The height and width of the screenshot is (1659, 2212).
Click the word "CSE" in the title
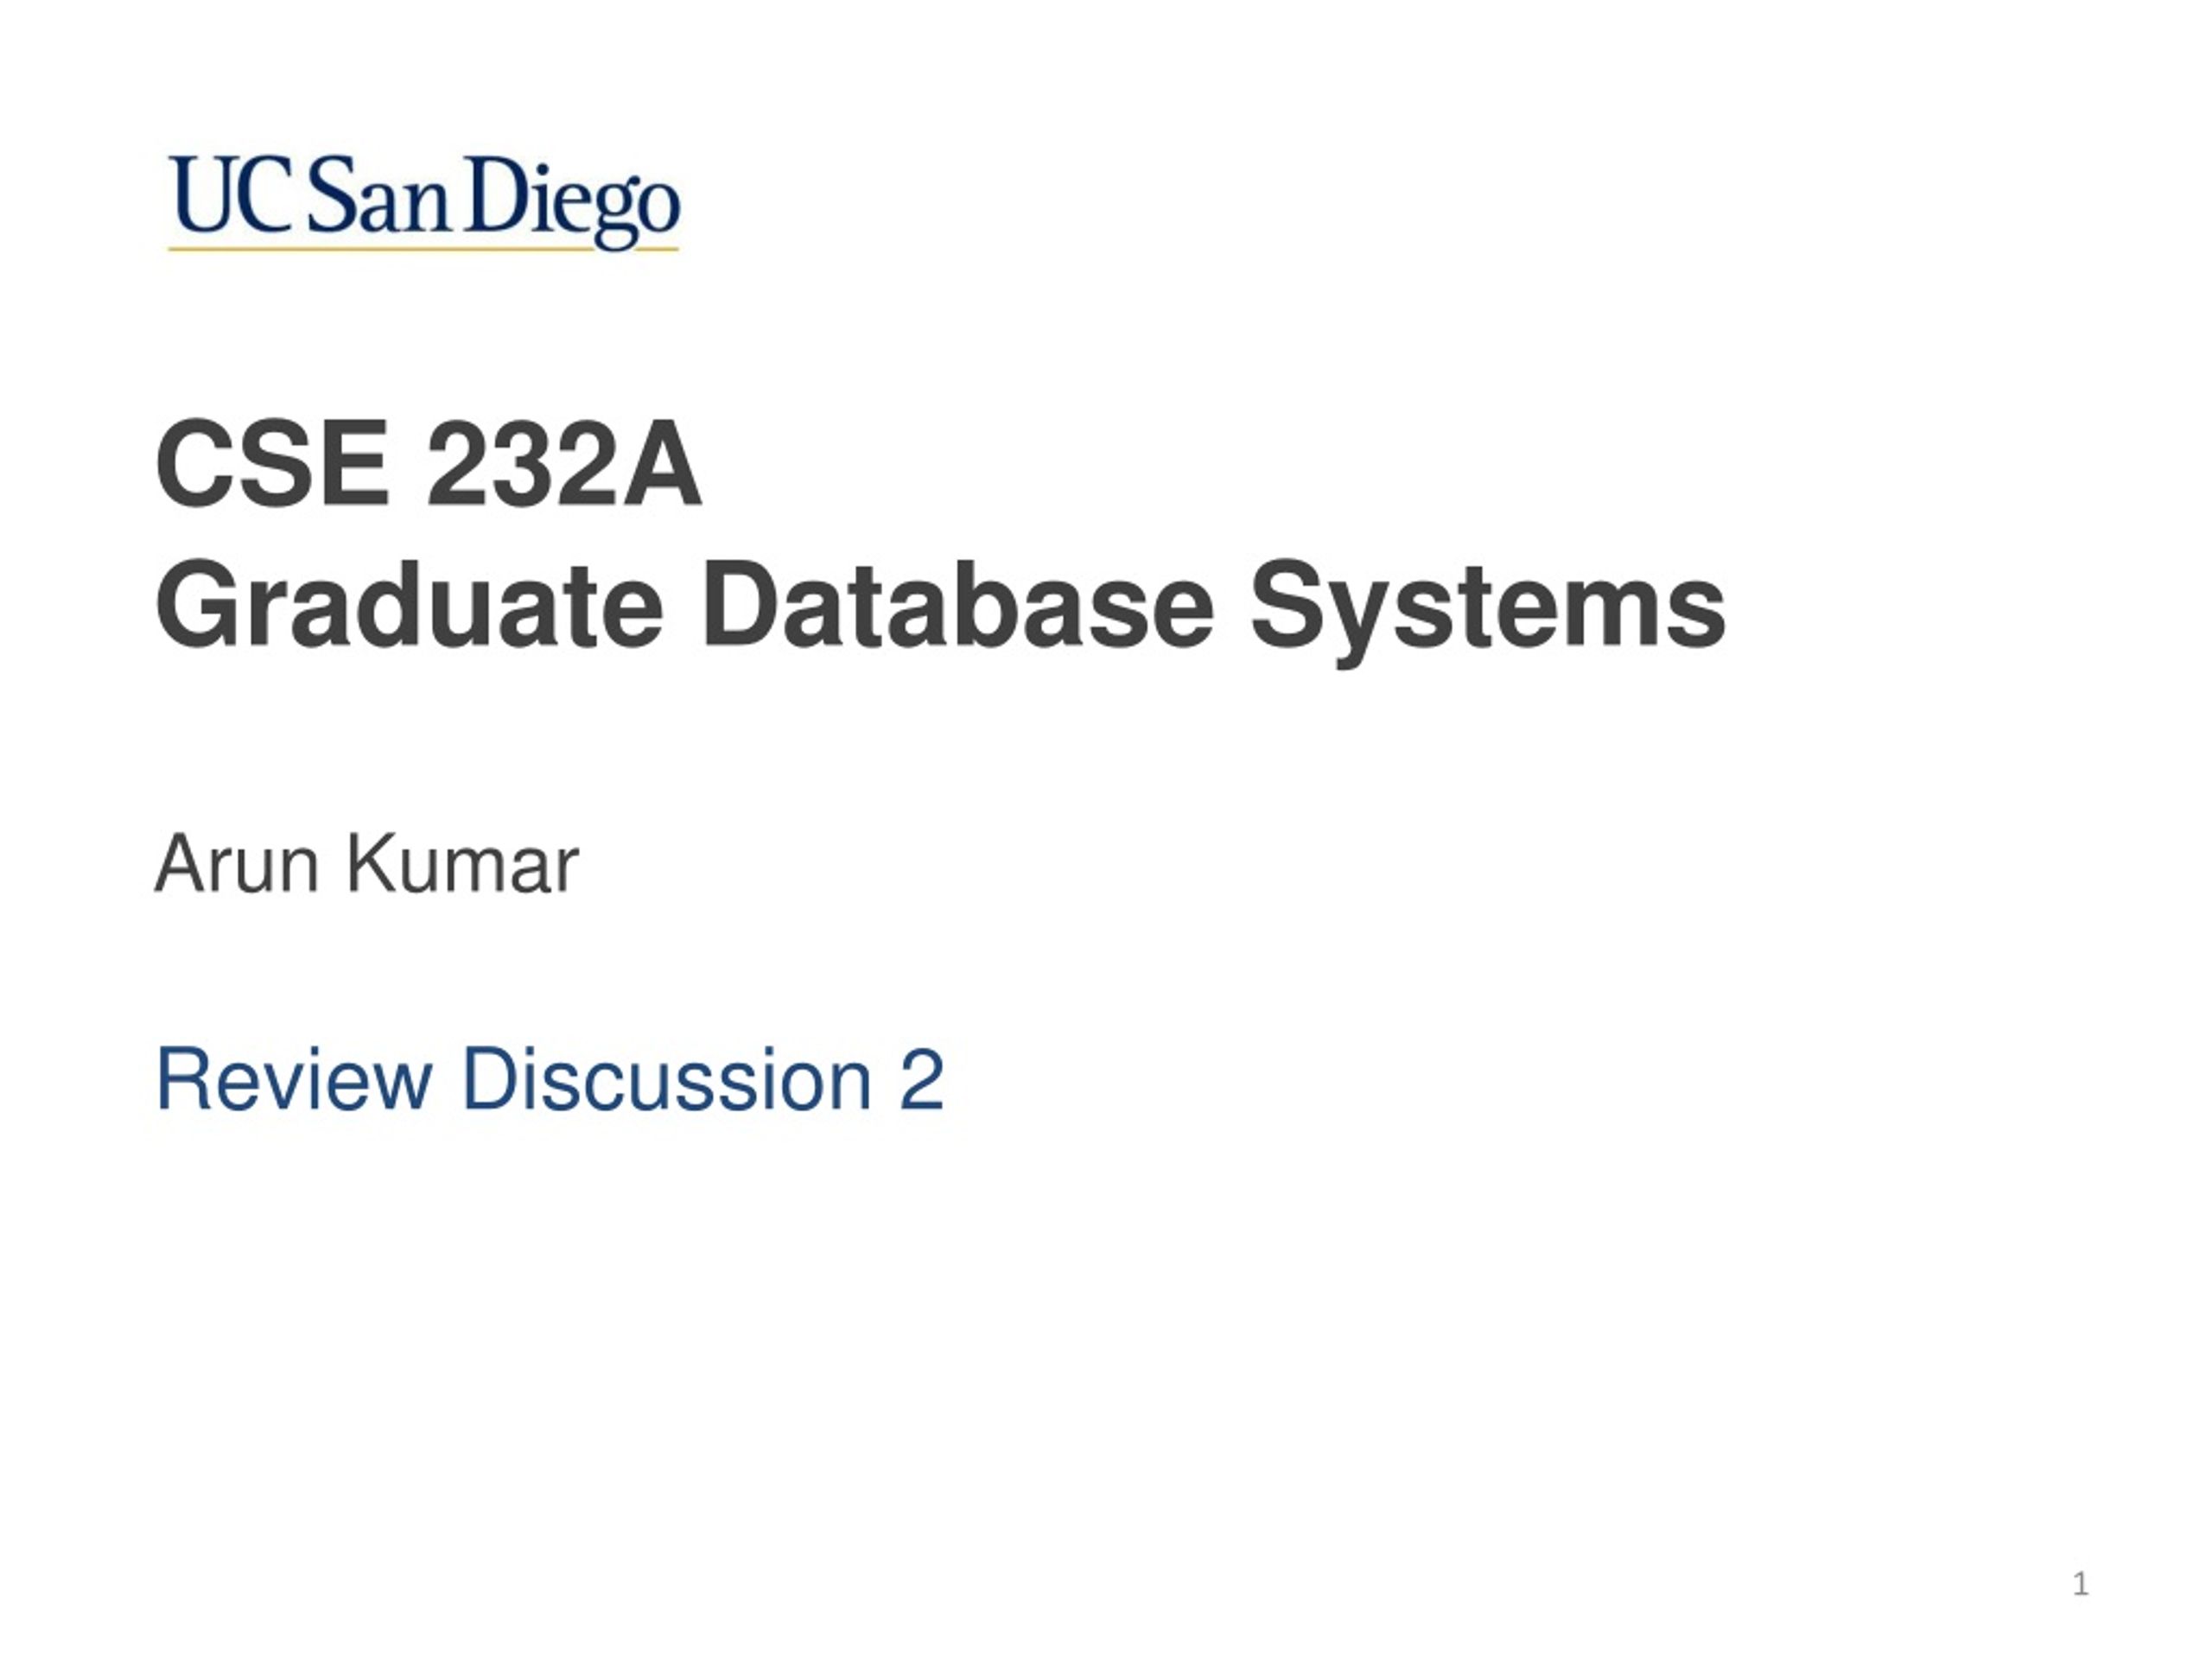272,464
